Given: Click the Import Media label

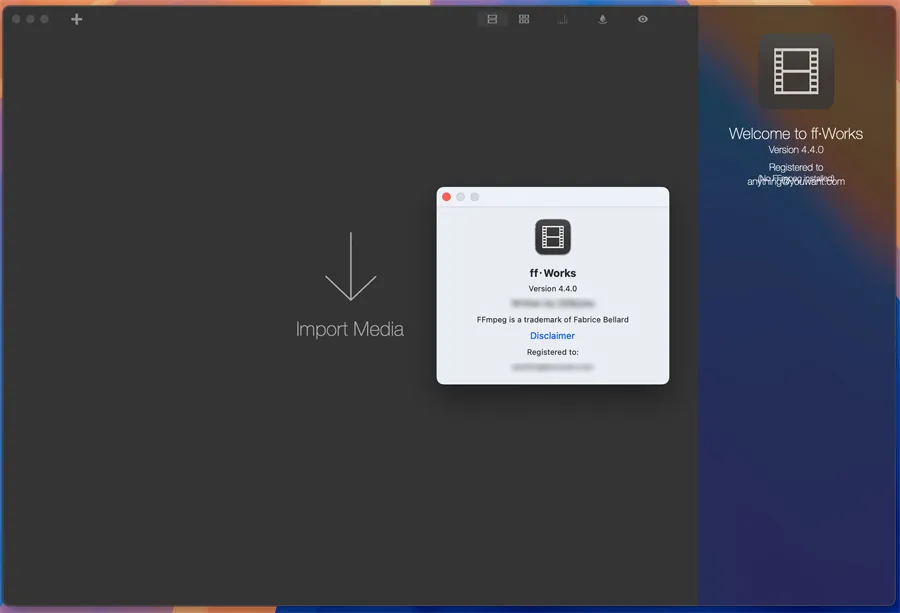Looking at the screenshot, I should click(350, 329).
